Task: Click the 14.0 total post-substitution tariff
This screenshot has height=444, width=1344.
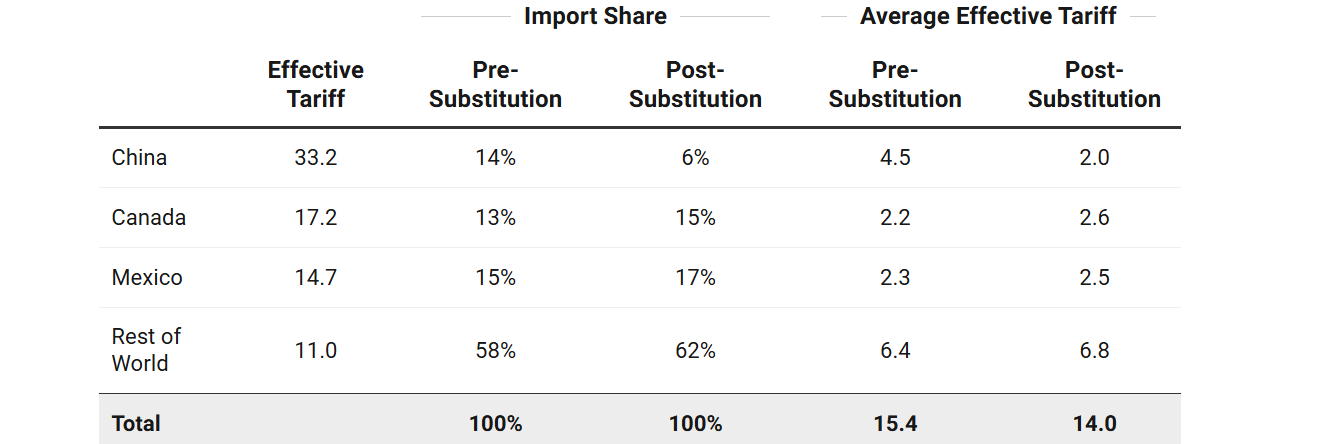Action: point(1094,423)
